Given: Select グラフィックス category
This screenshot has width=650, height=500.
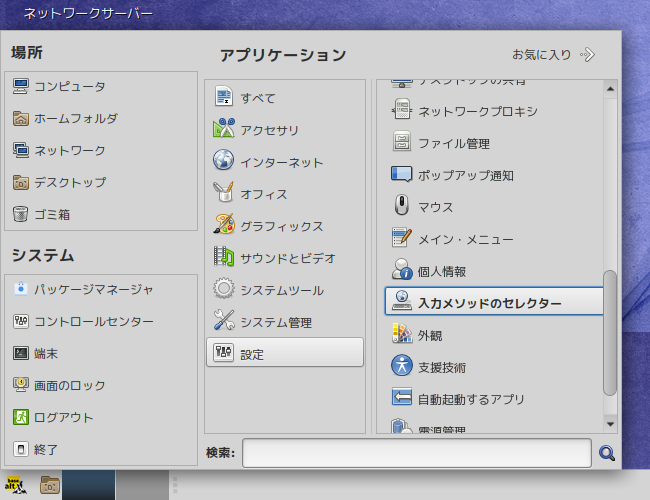Looking at the screenshot, I should (285, 226).
